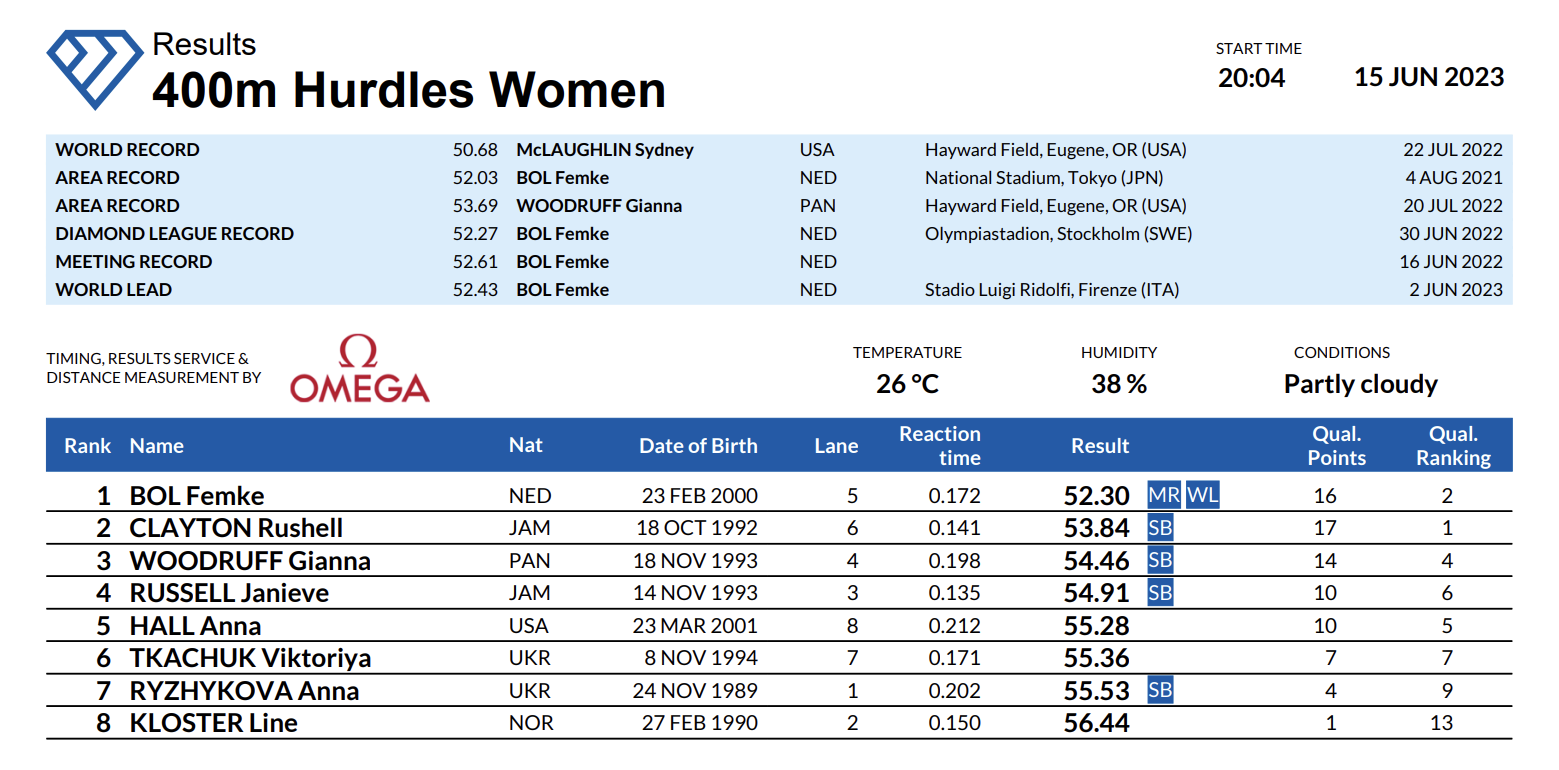Click the Qual. Ranking column header

coord(1453,446)
